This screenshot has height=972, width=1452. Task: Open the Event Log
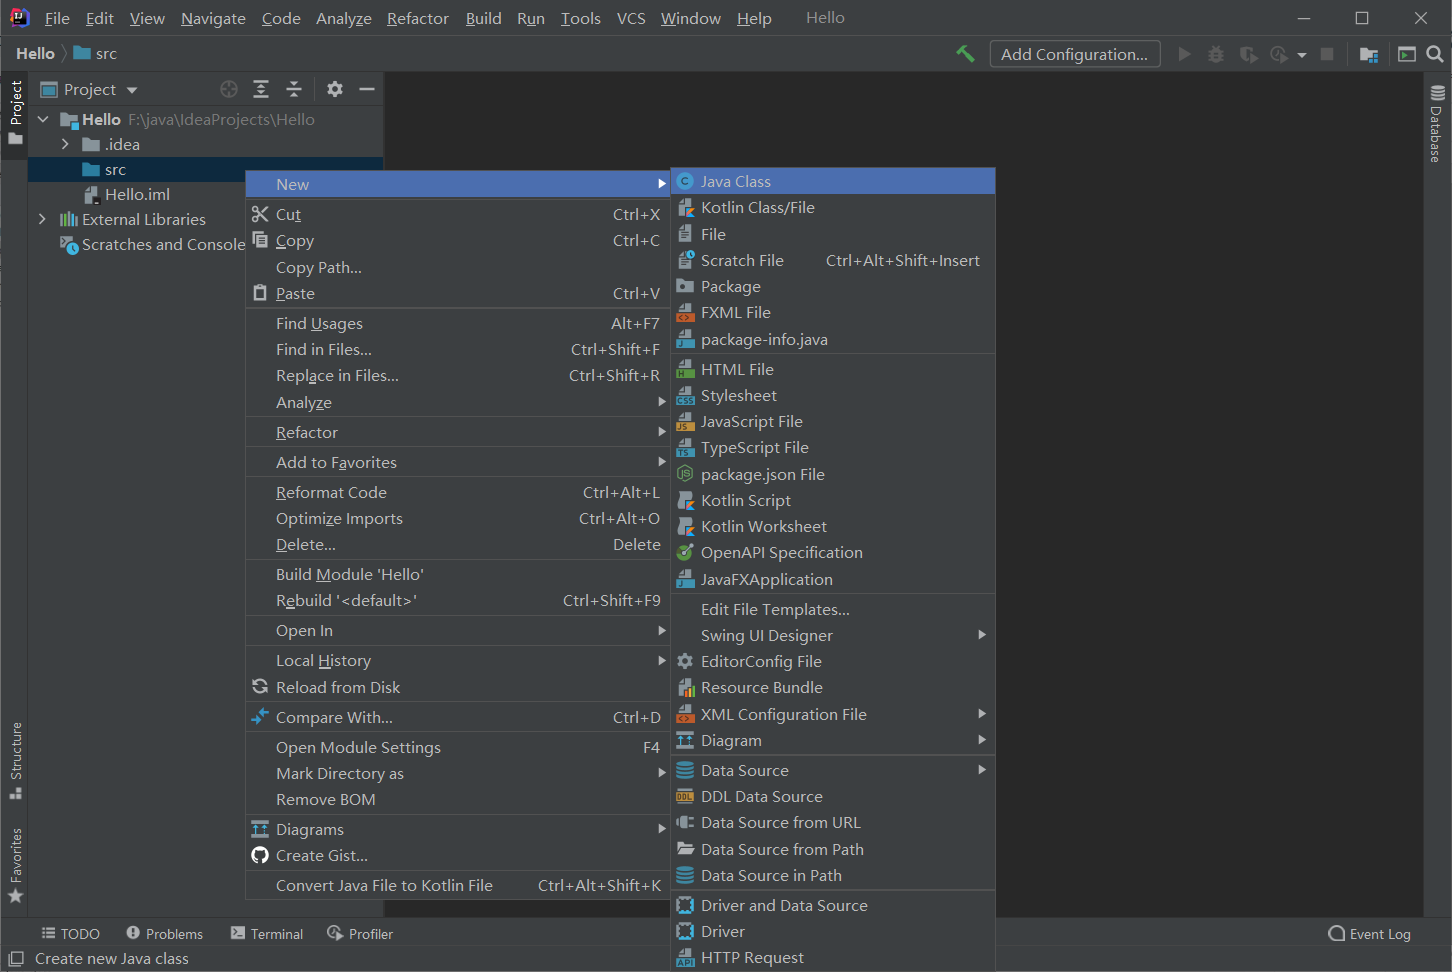click(x=1369, y=934)
